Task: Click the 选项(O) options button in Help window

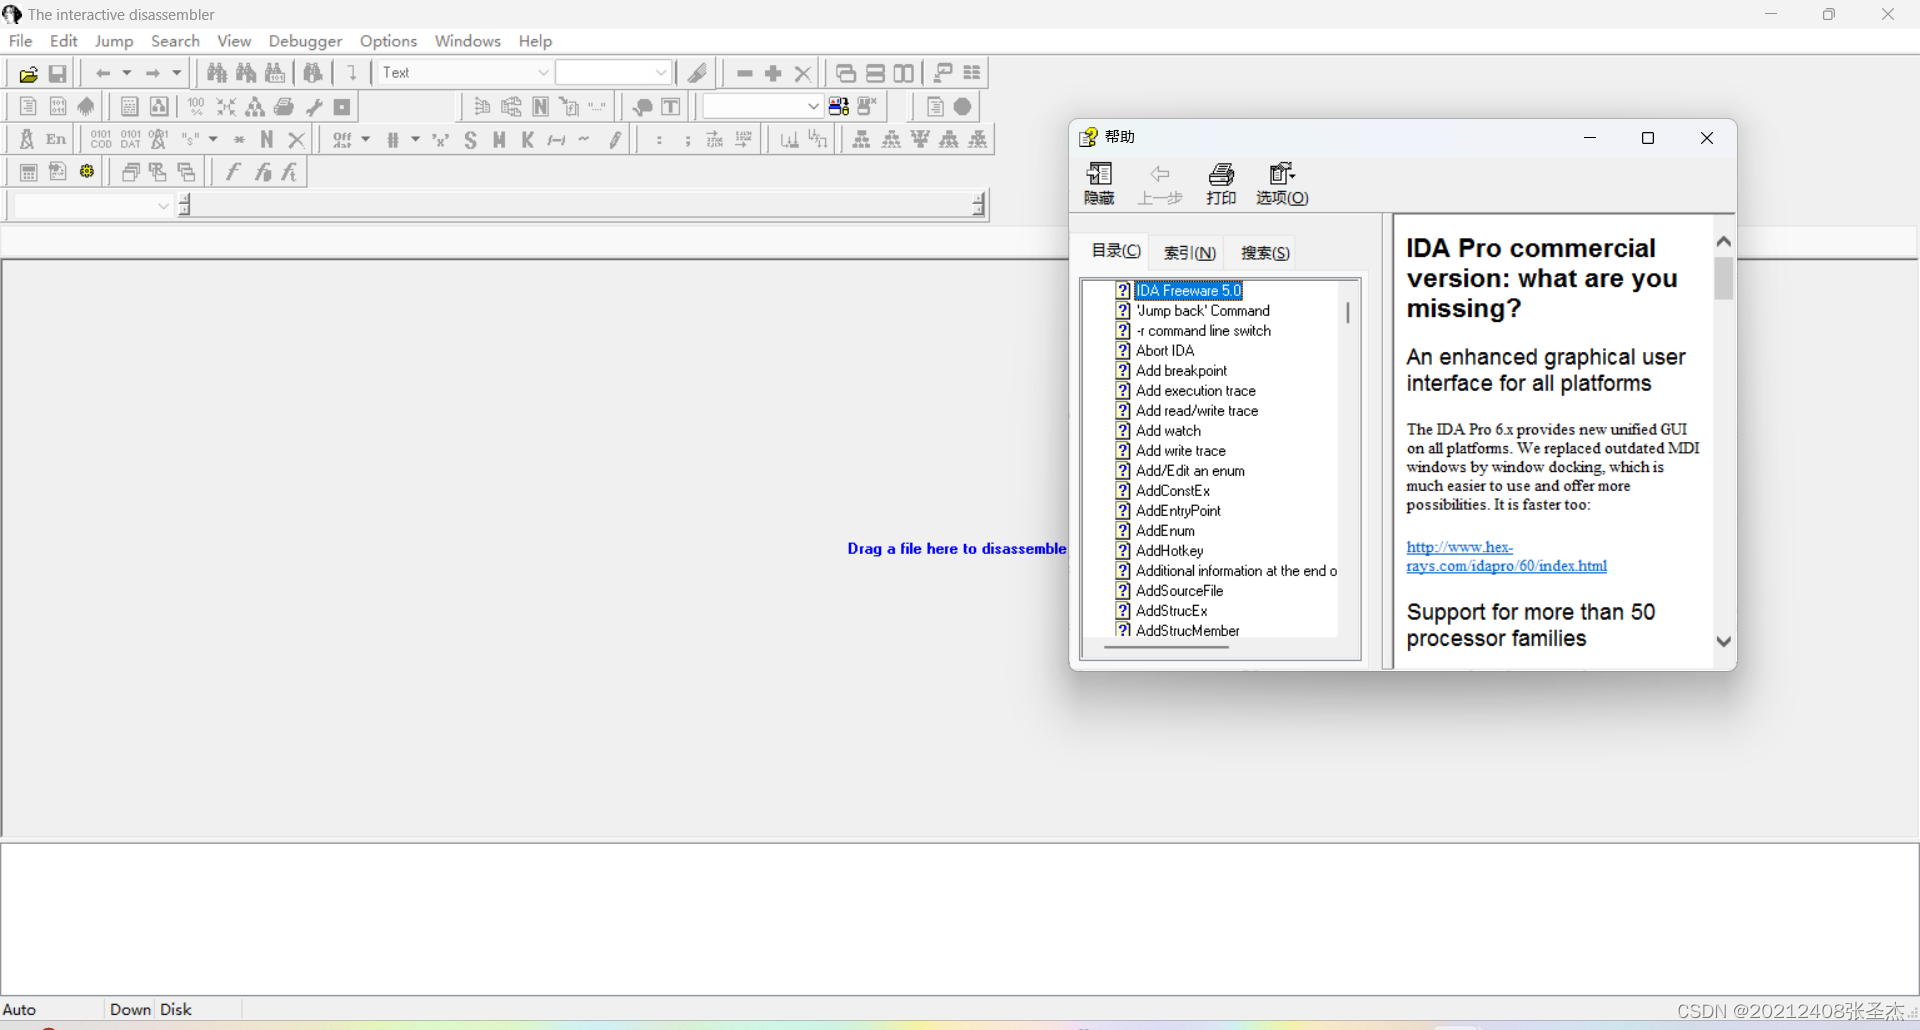Action: pos(1282,185)
